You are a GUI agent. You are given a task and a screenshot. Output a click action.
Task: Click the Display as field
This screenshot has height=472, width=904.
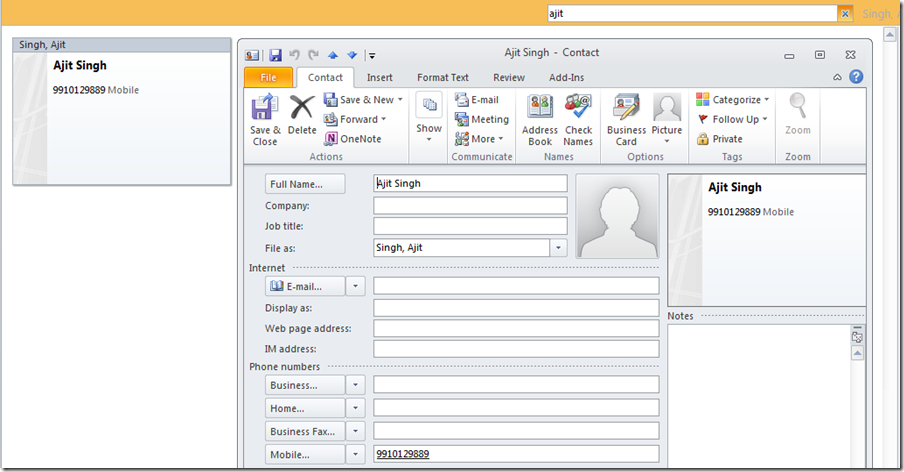516,308
